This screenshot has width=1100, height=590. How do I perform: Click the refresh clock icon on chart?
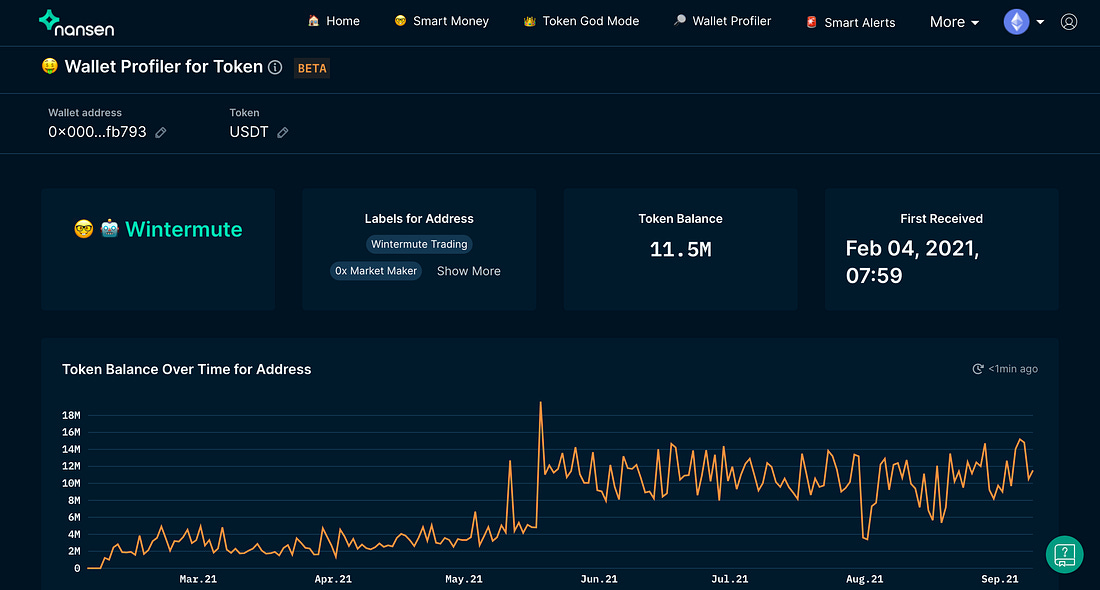pos(978,369)
